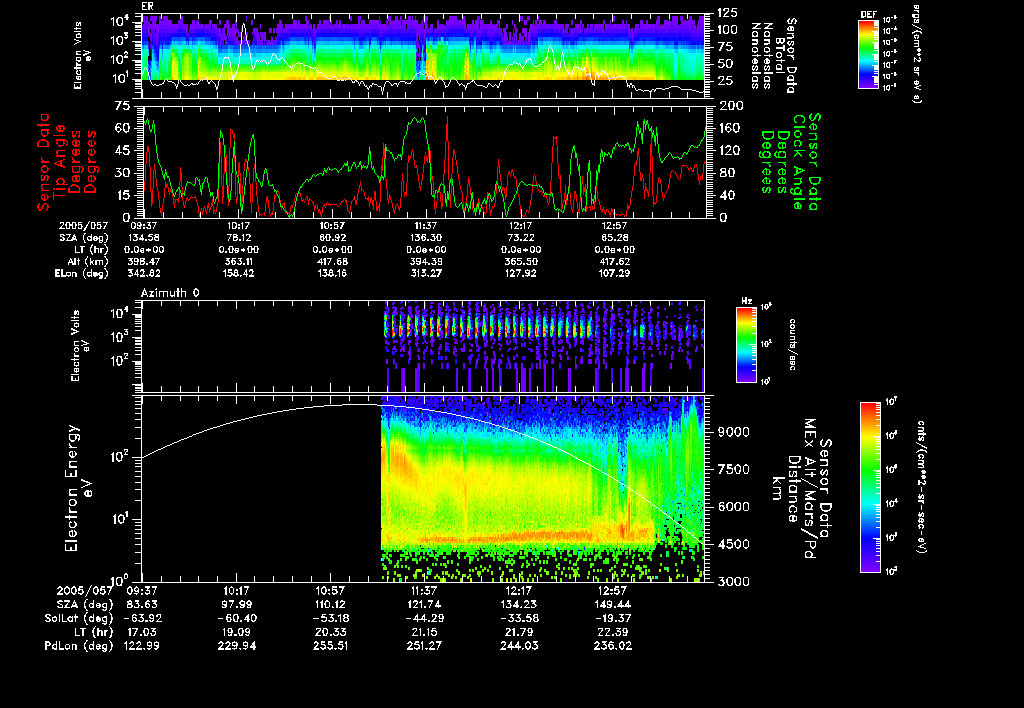Select SZA value 149.44
The width and height of the screenshot is (1024, 708).
pyautogui.click(x=613, y=605)
